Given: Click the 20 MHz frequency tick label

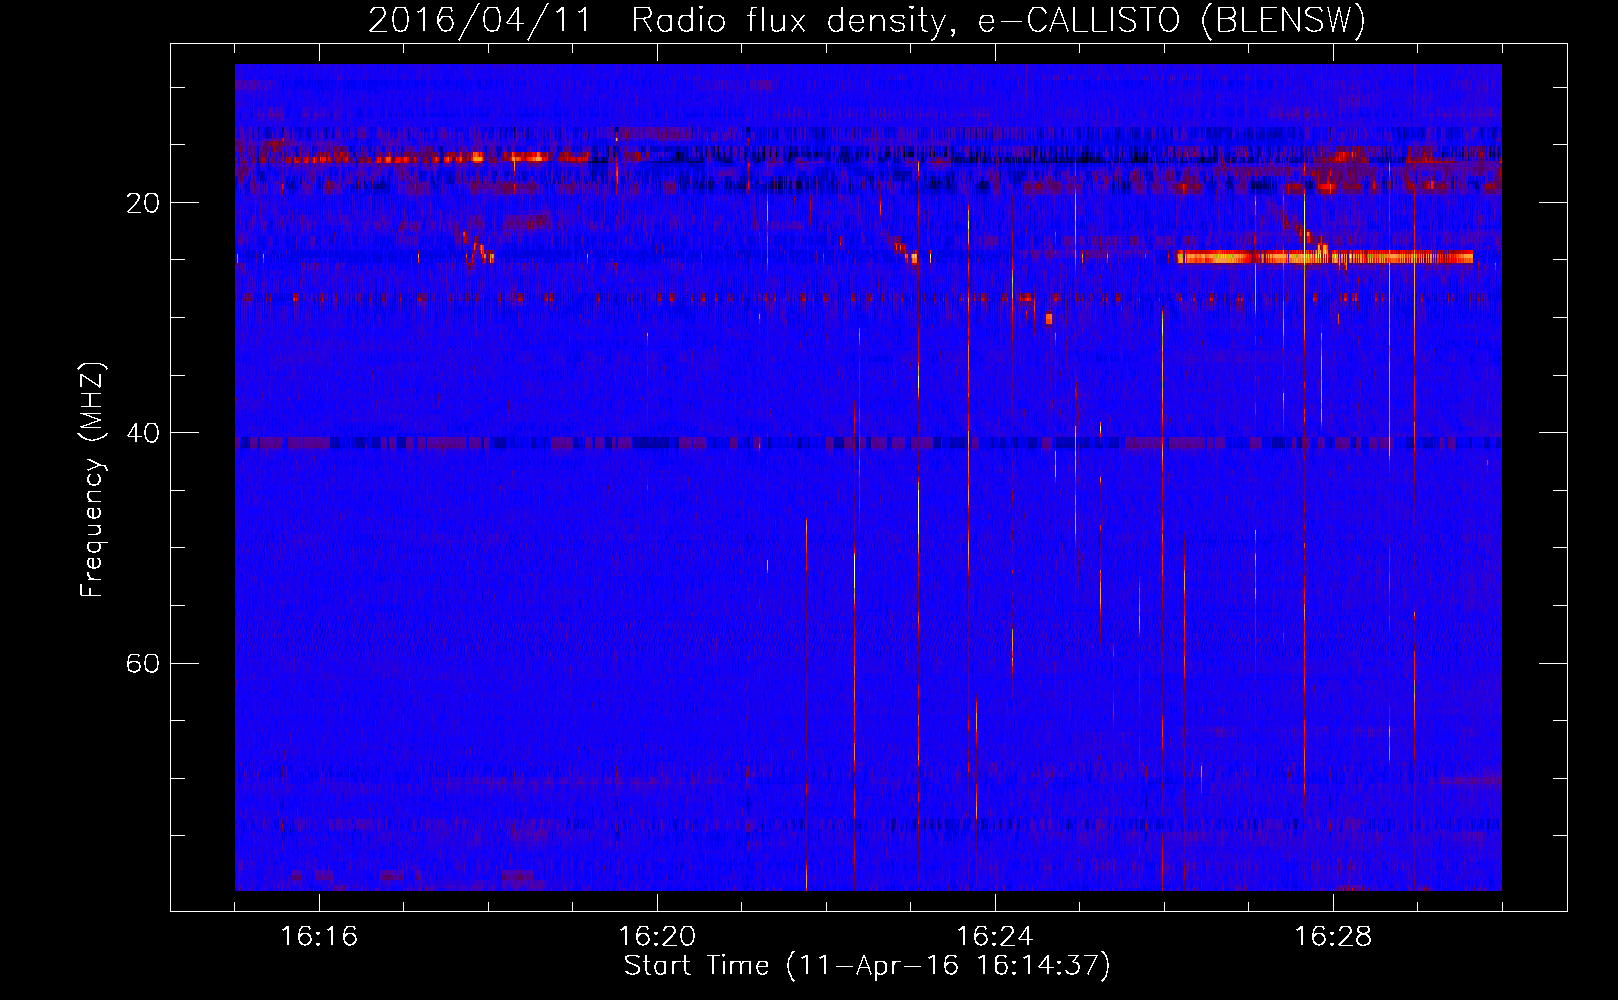Looking at the screenshot, I should (143, 203).
